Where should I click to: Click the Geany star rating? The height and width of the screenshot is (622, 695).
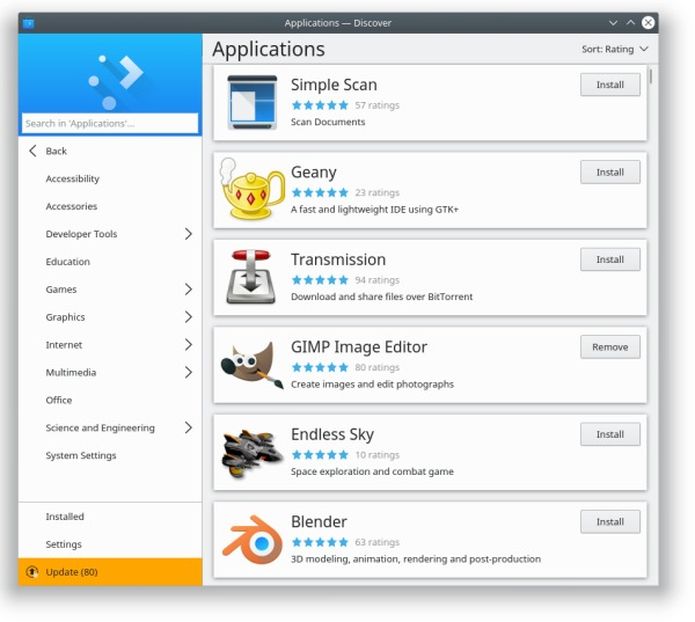[x=320, y=192]
